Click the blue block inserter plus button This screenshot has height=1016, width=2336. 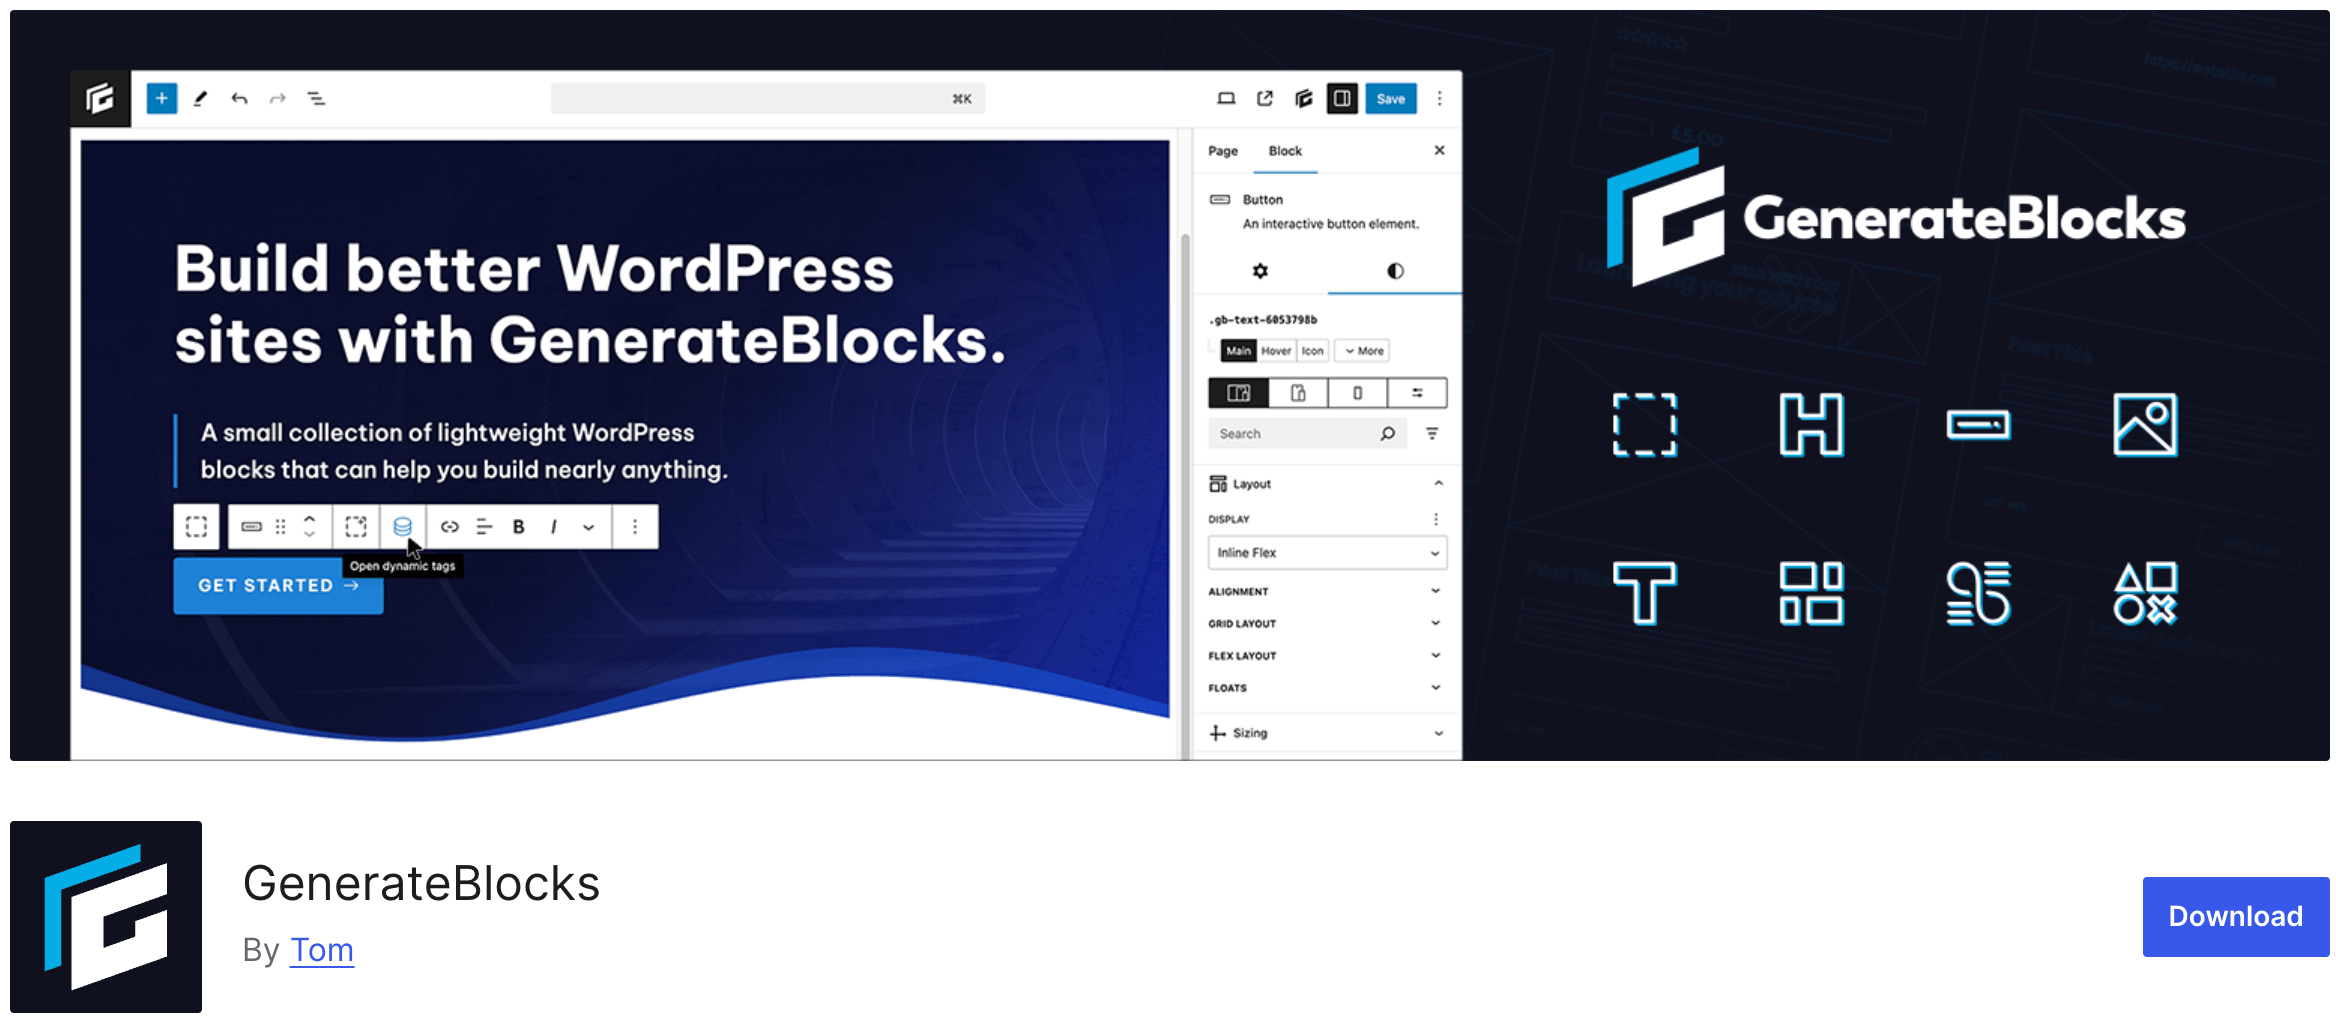162,98
